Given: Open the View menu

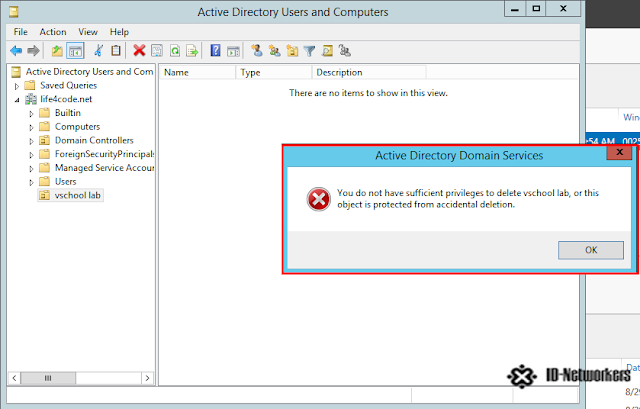Looking at the screenshot, I should click(88, 32).
